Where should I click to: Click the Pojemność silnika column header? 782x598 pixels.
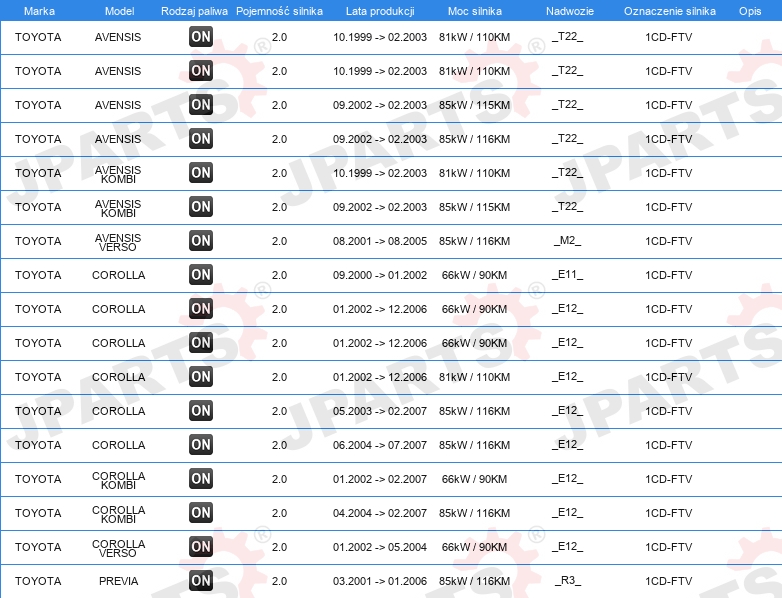point(279,11)
